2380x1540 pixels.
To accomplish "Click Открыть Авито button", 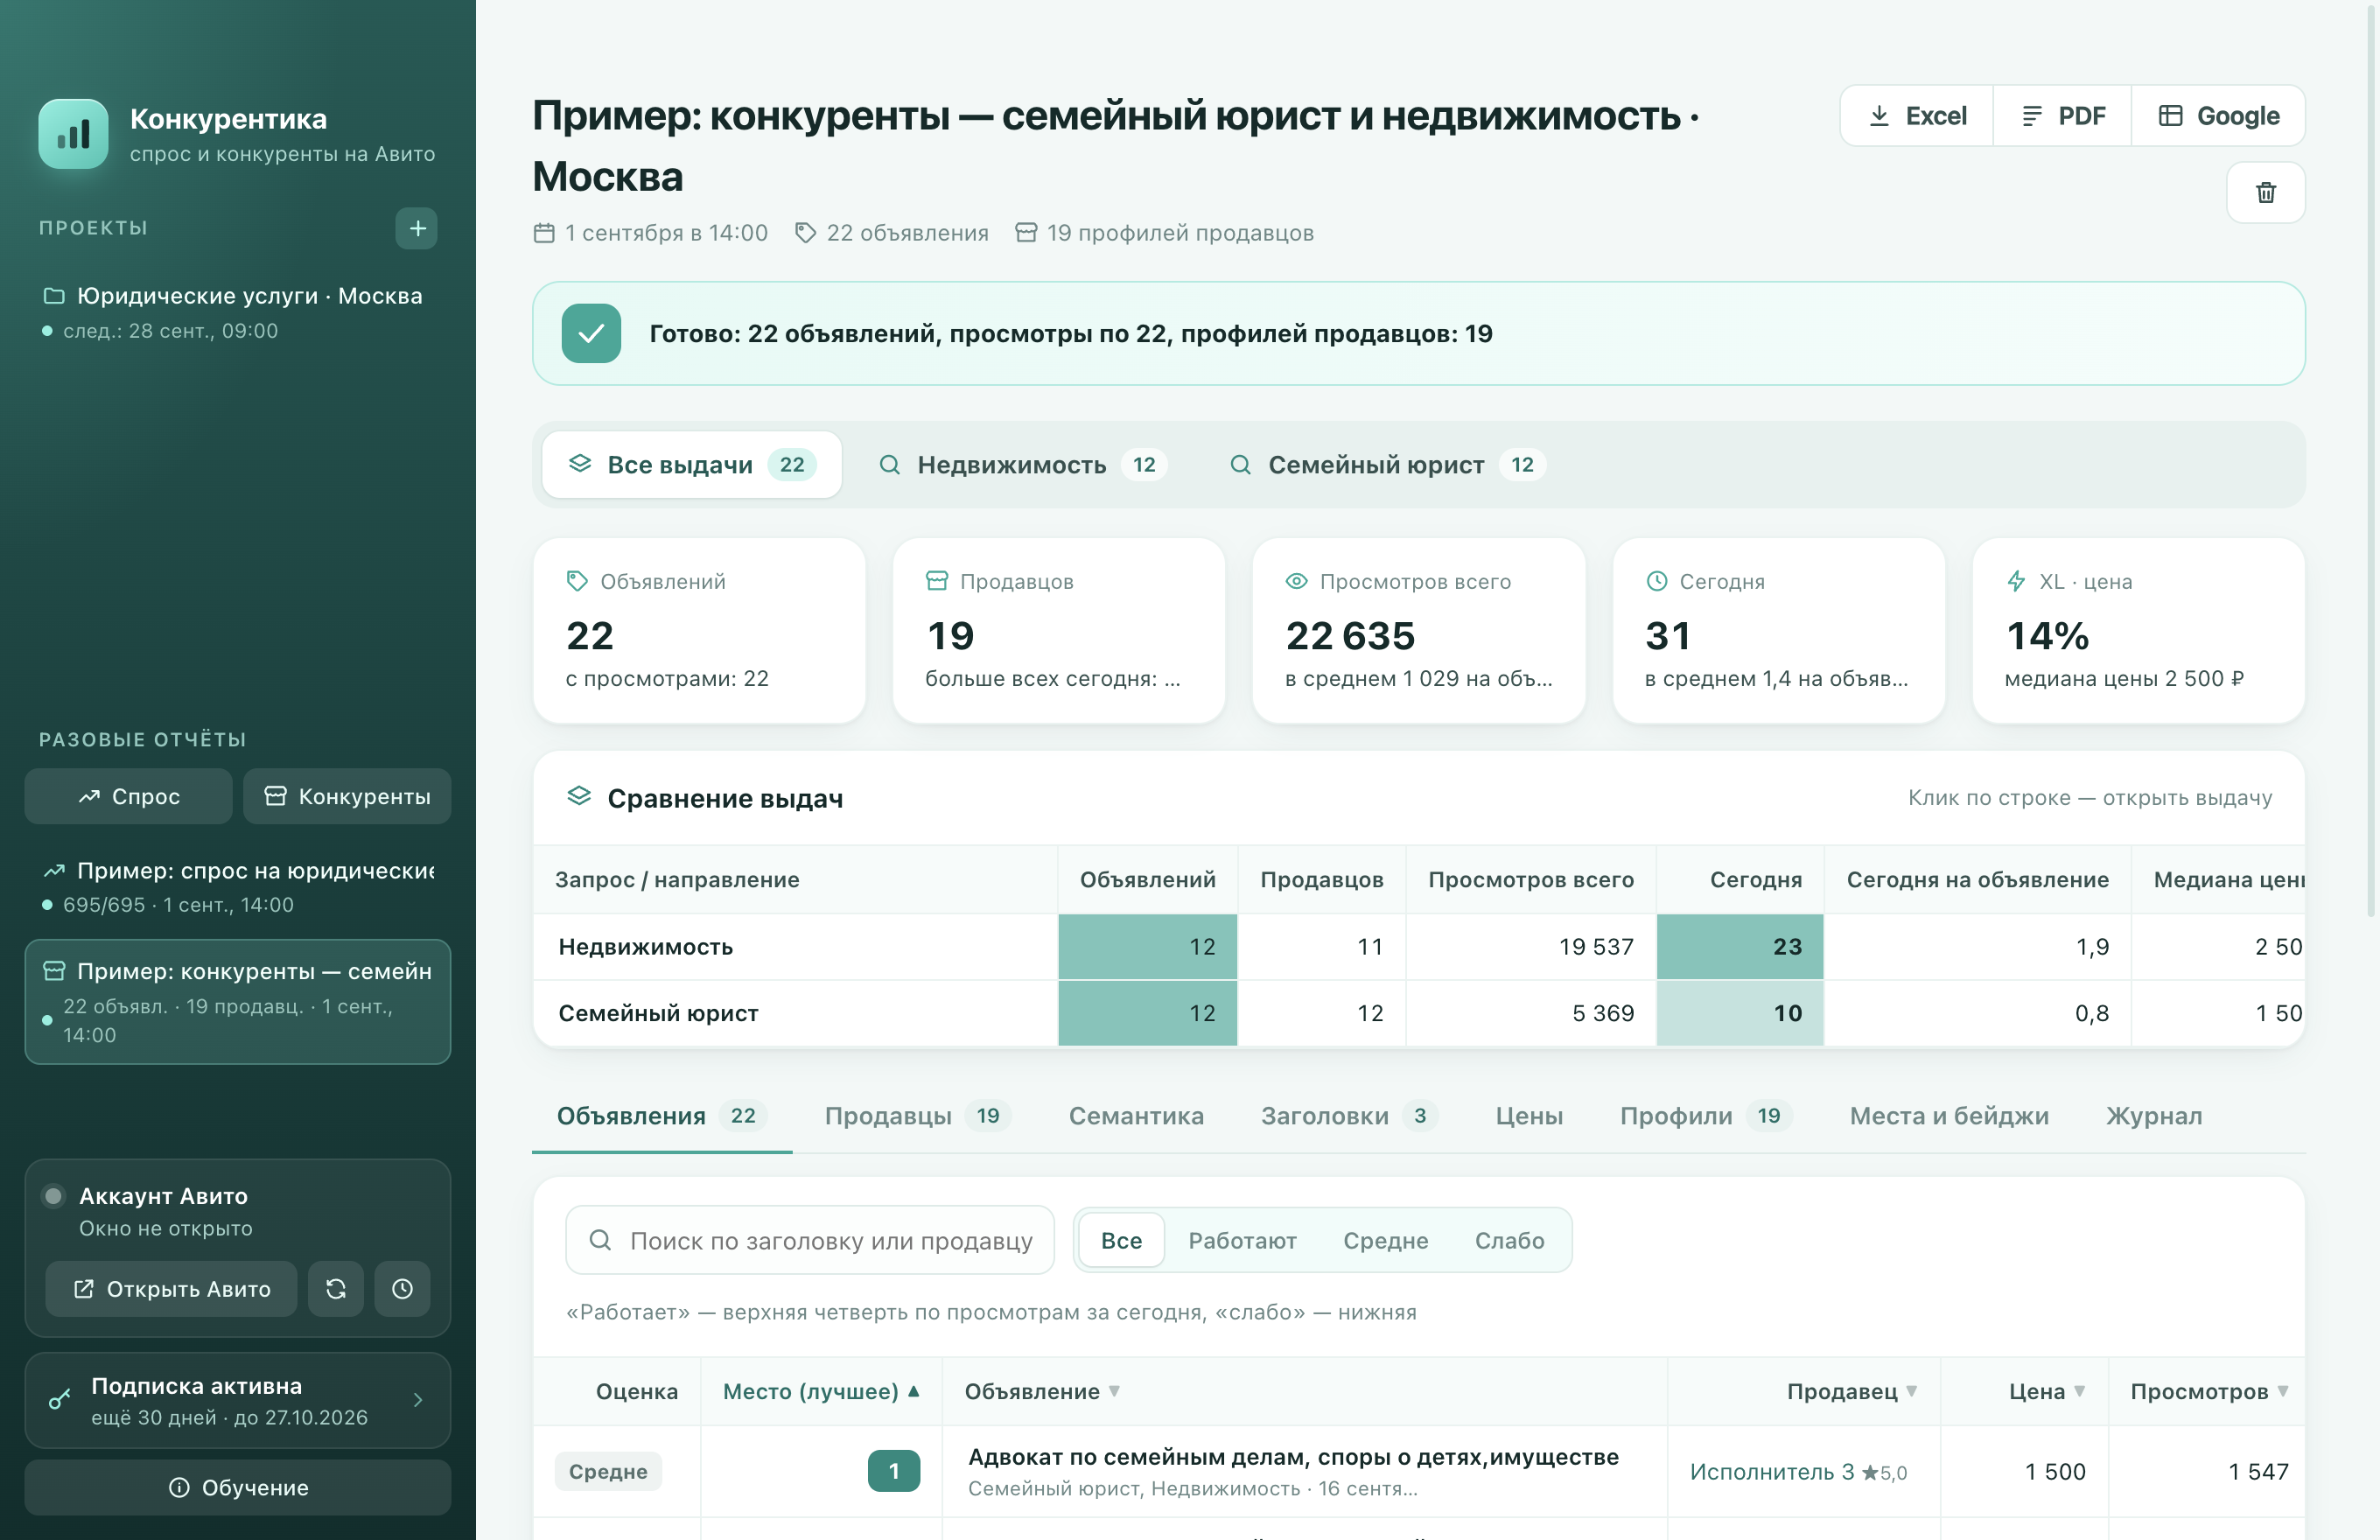I will [x=171, y=1289].
